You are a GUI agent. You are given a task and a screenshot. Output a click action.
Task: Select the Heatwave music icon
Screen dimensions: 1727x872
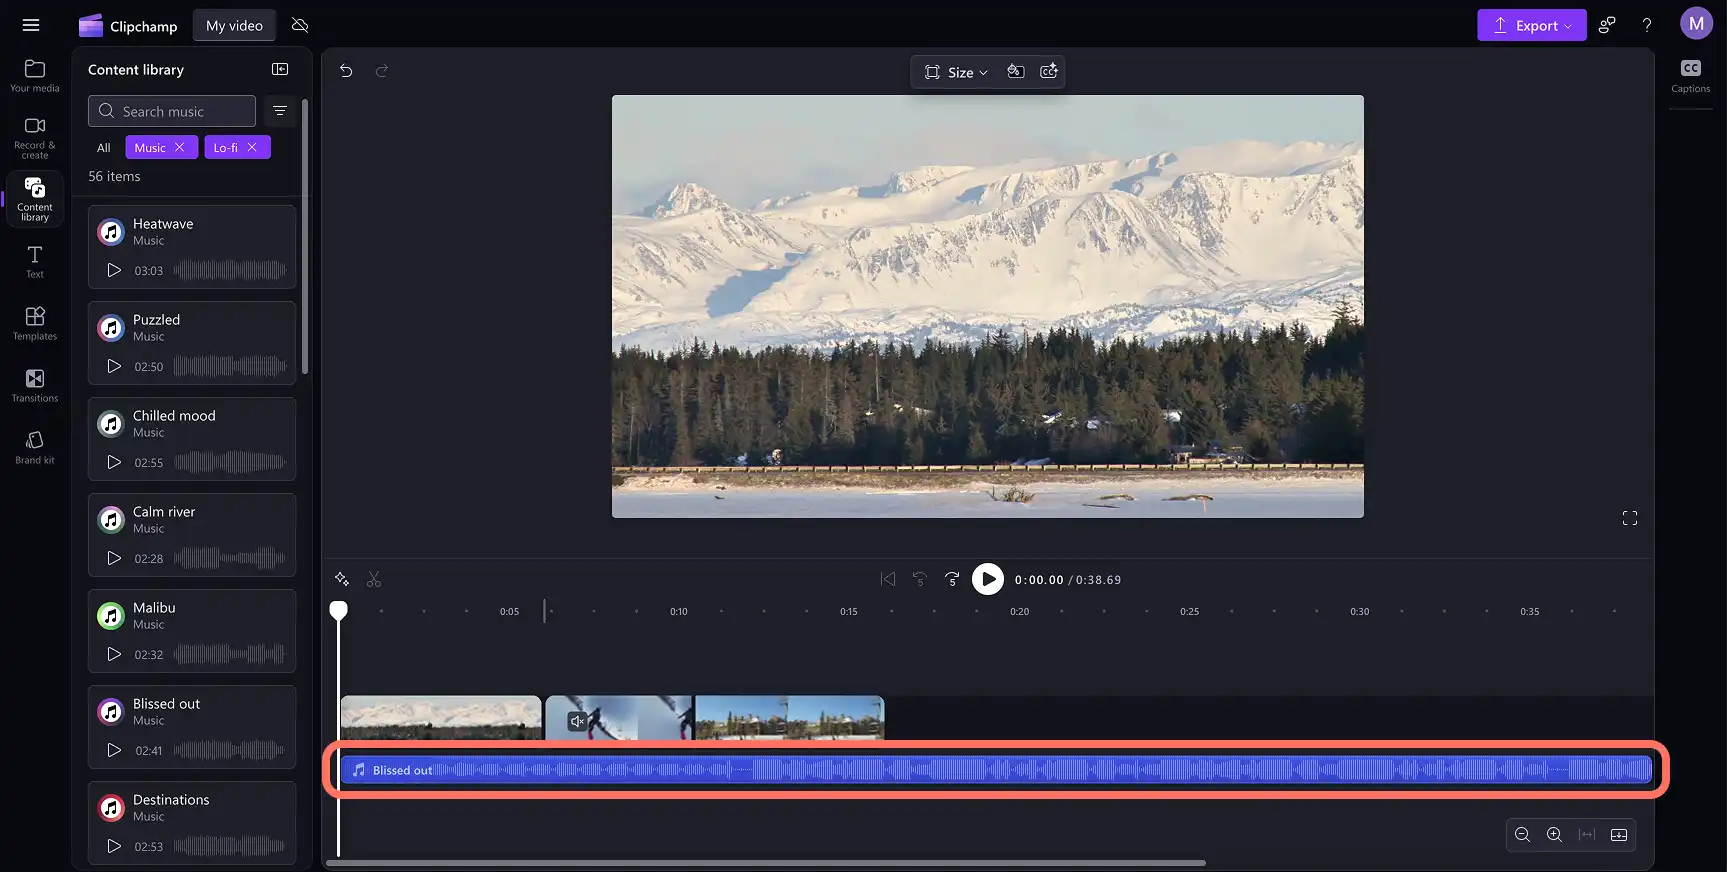point(111,232)
